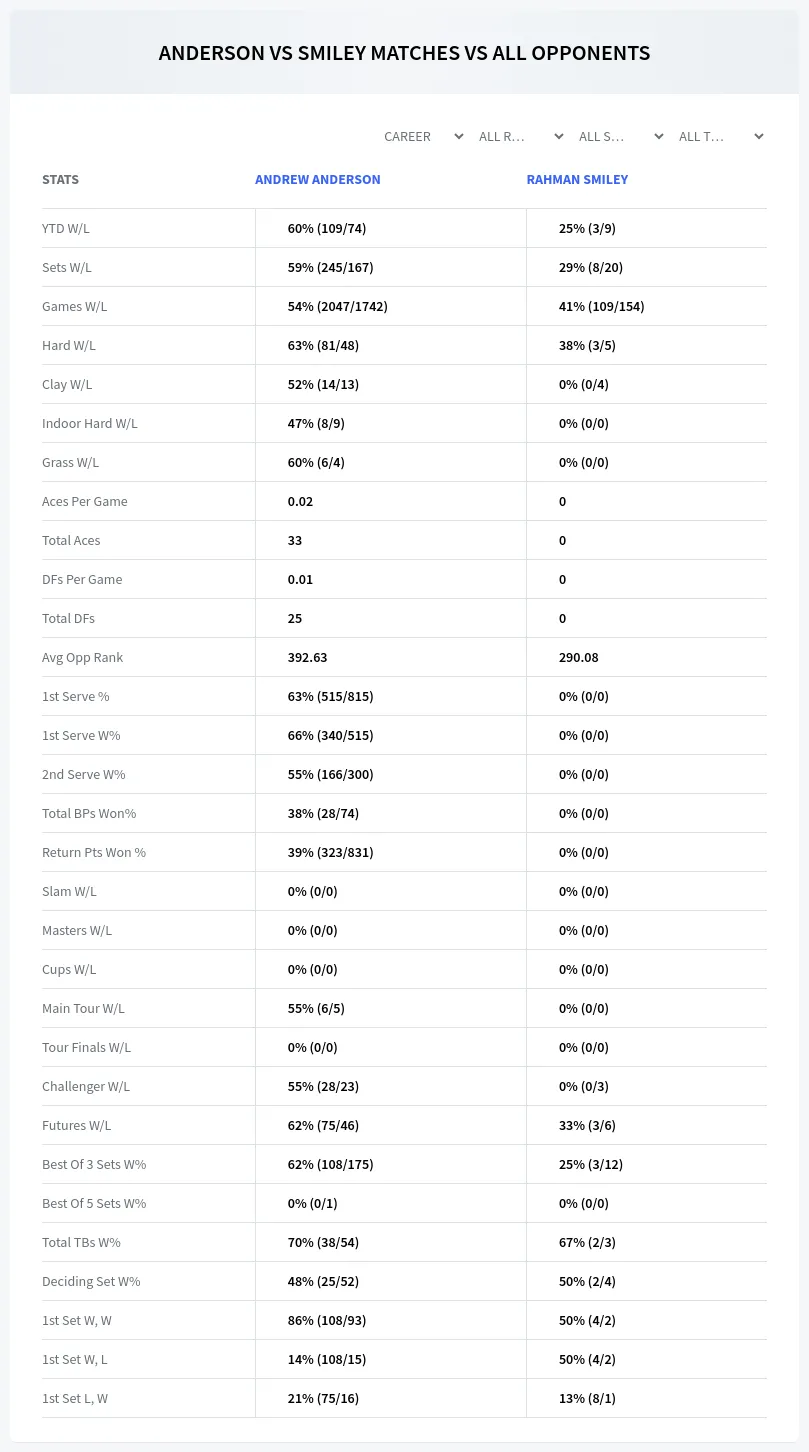Expand the ALL T… filter dropdown

[x=721, y=137]
